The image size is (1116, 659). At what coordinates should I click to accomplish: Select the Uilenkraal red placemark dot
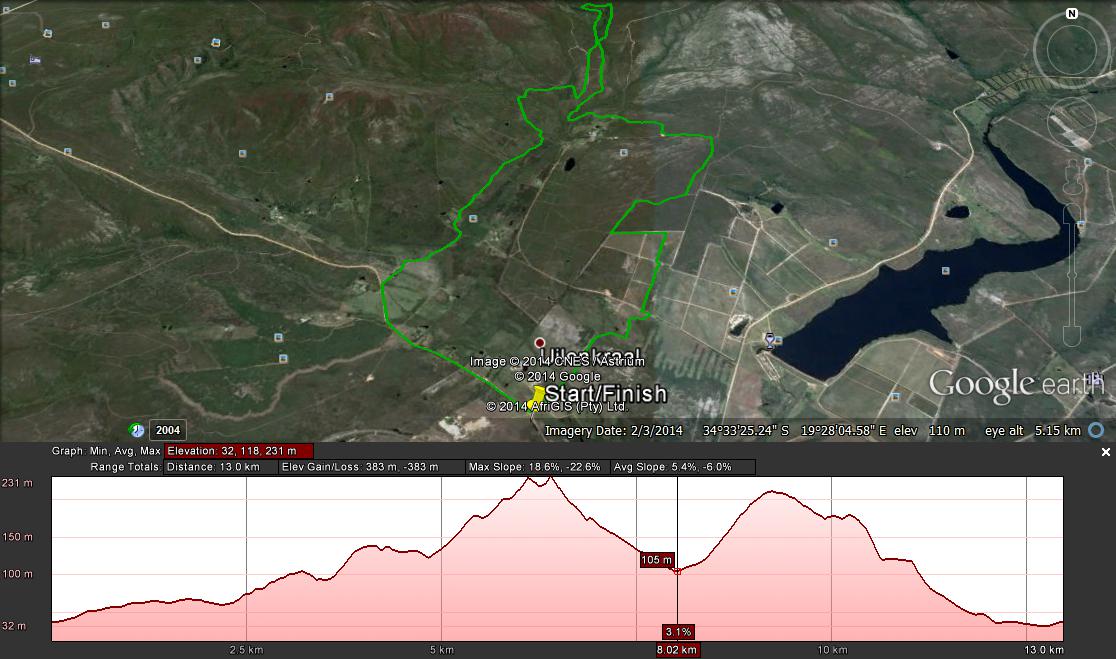[540, 343]
